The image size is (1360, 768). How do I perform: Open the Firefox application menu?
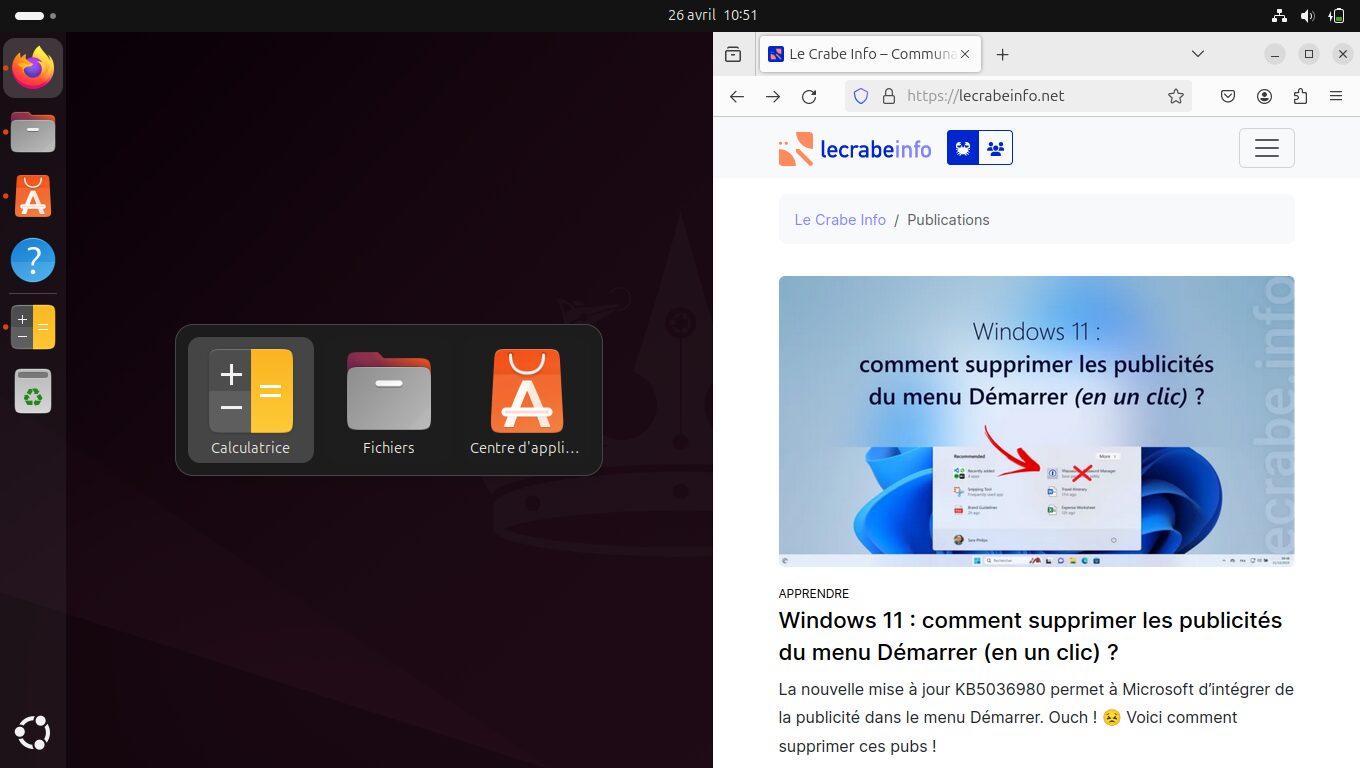(1336, 96)
